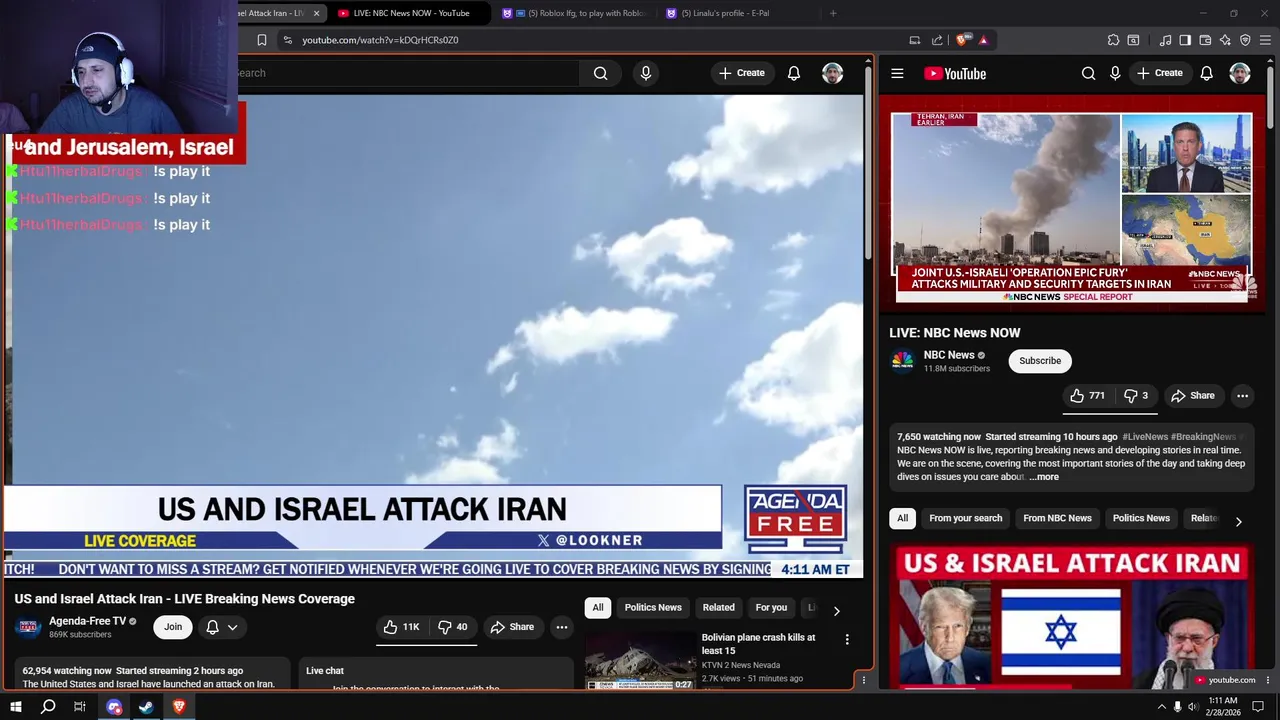This screenshot has height=720, width=1280.
Task: Share the Agenda-Free TV stream
Action: pyautogui.click(x=512, y=627)
